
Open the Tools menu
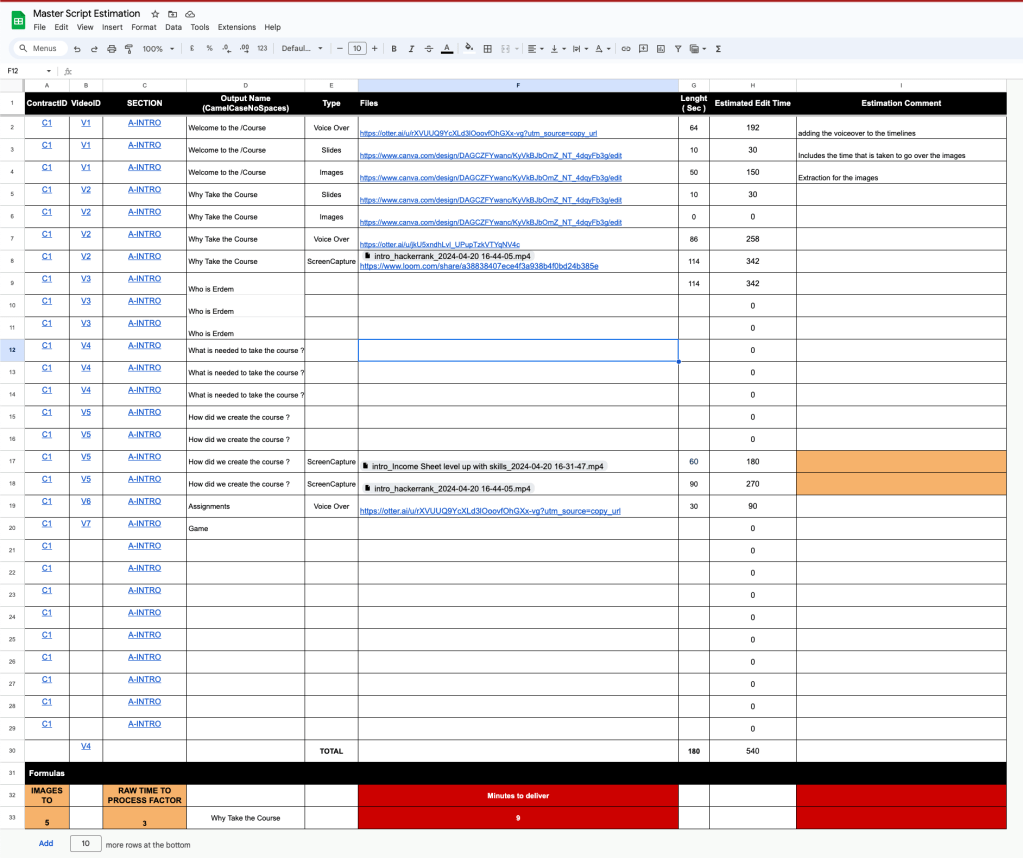[200, 27]
